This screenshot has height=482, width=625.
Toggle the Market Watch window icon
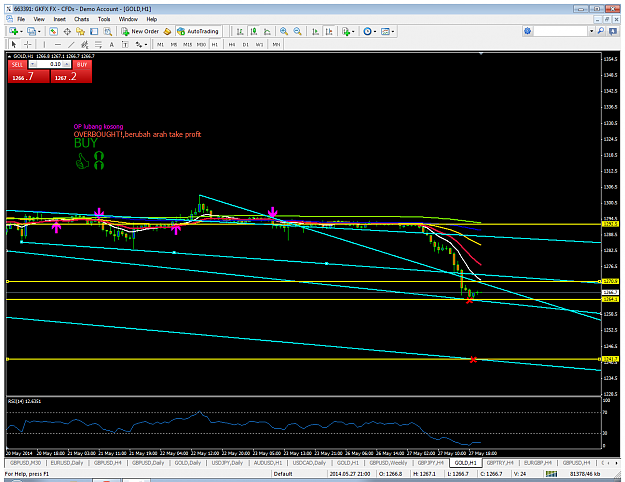[53, 31]
